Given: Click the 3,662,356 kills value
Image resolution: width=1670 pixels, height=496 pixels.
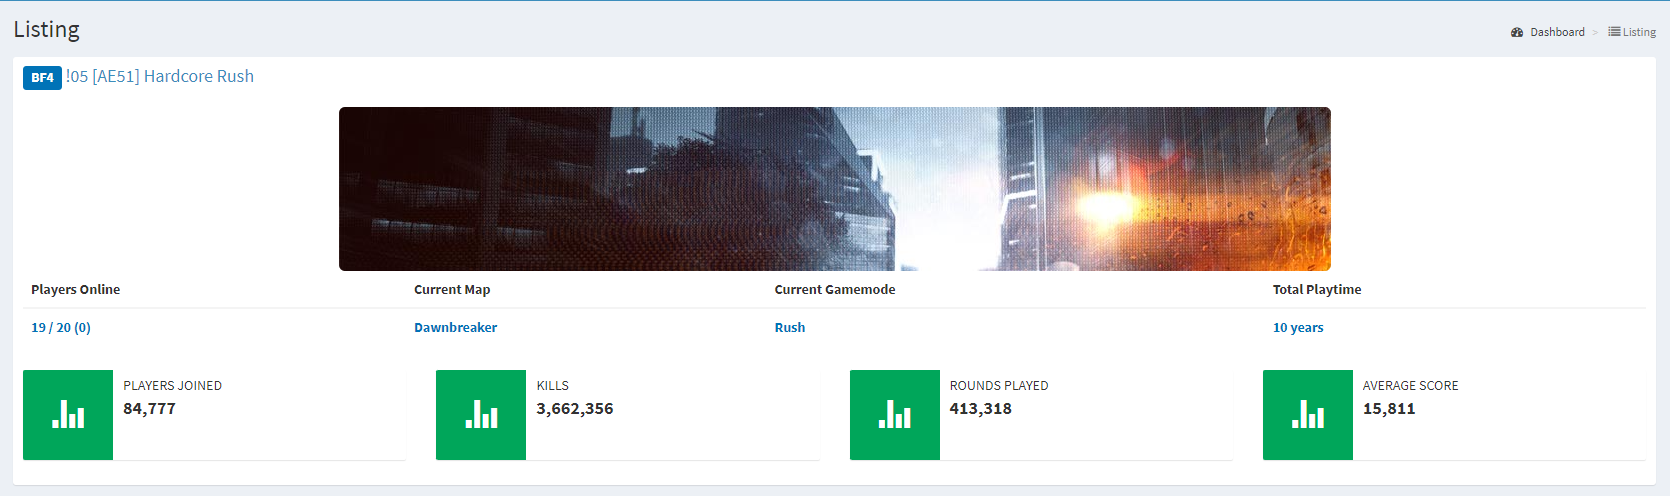Looking at the screenshot, I should coord(575,408).
